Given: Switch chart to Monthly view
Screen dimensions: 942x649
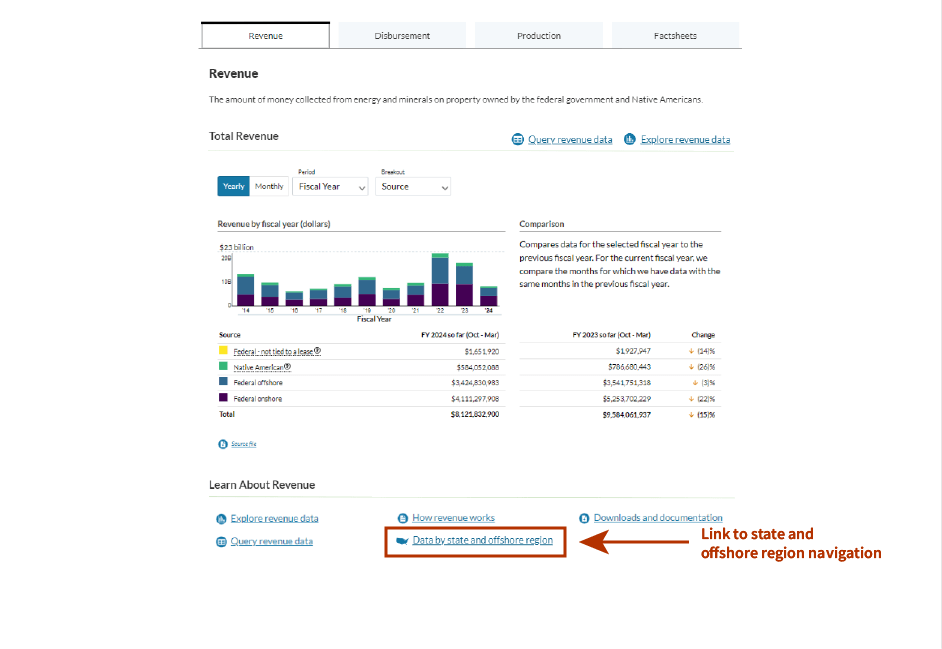Looking at the screenshot, I should [x=269, y=186].
